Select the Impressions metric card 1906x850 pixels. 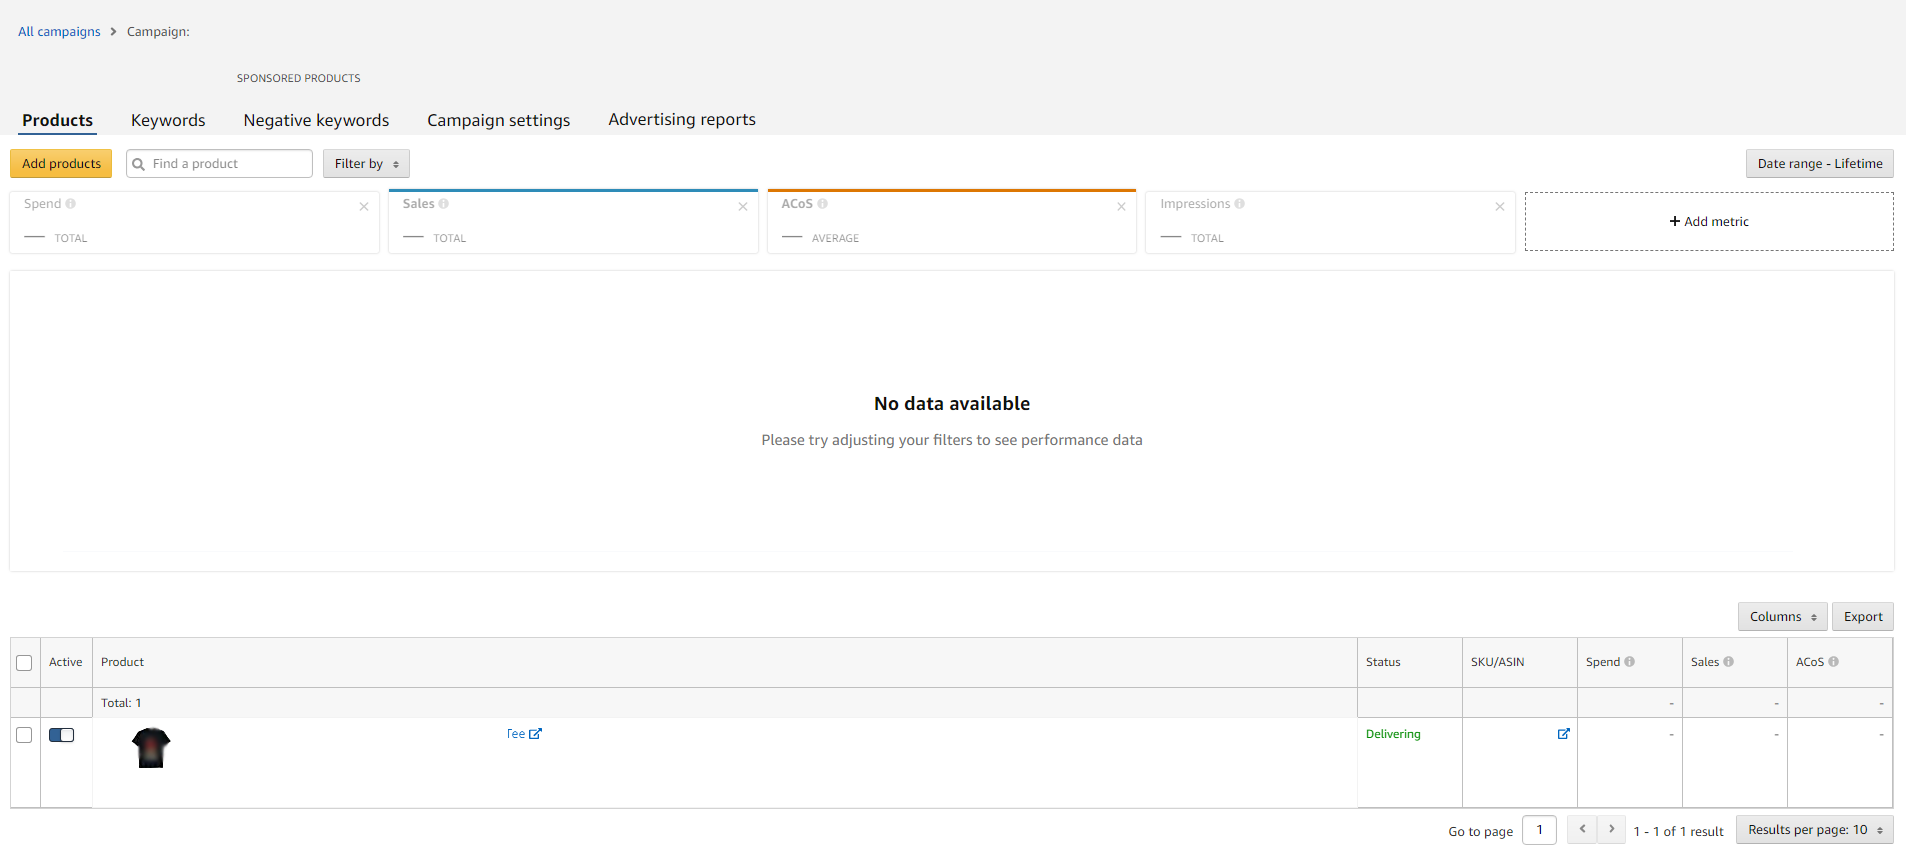[1331, 222]
